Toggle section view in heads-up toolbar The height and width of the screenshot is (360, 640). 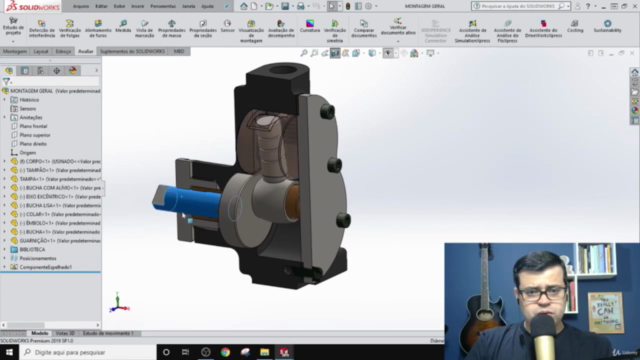pyautogui.click(x=335, y=53)
